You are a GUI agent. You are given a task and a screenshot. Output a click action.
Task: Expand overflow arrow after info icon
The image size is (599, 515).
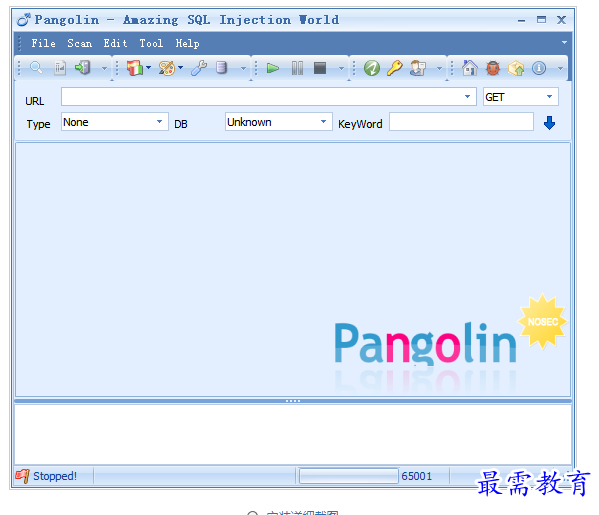[560, 69]
